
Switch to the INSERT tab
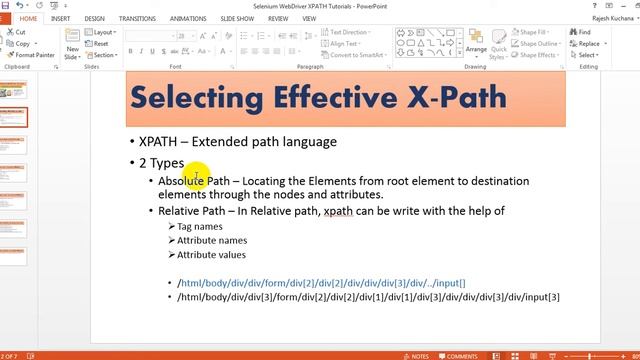[x=60, y=19]
